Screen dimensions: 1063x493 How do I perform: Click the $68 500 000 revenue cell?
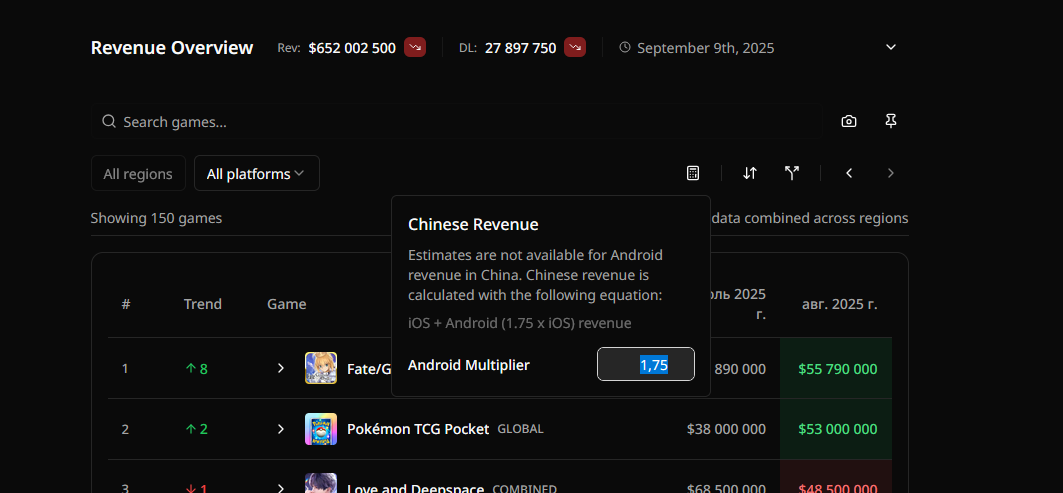click(x=726, y=488)
